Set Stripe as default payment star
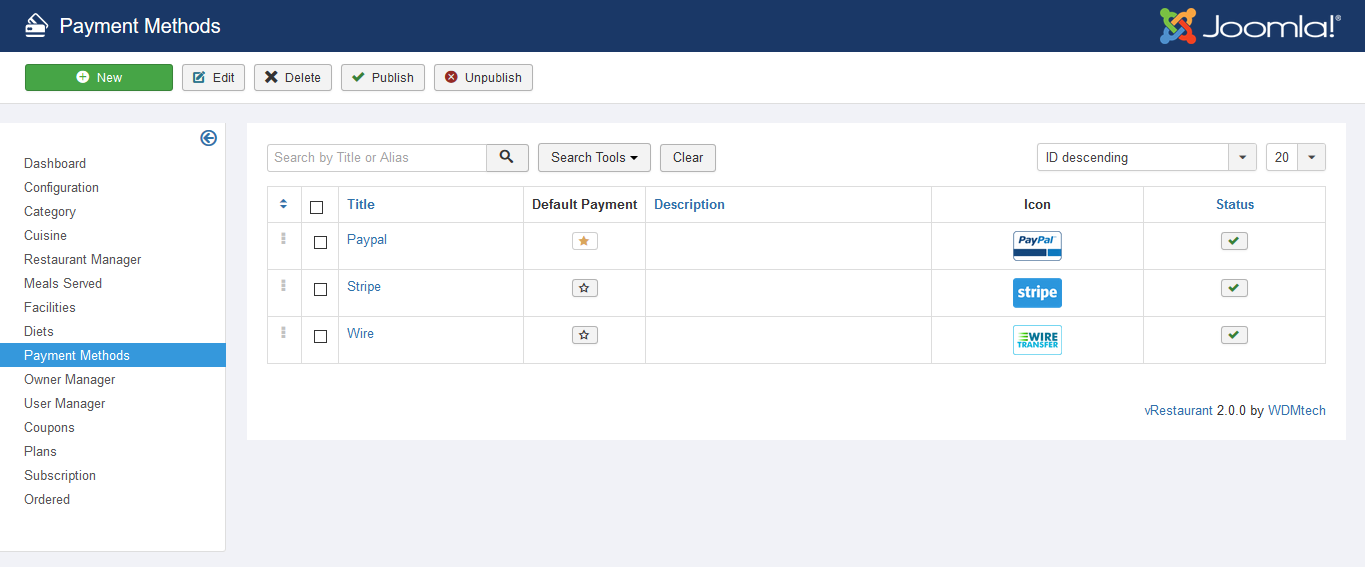 [x=584, y=288]
